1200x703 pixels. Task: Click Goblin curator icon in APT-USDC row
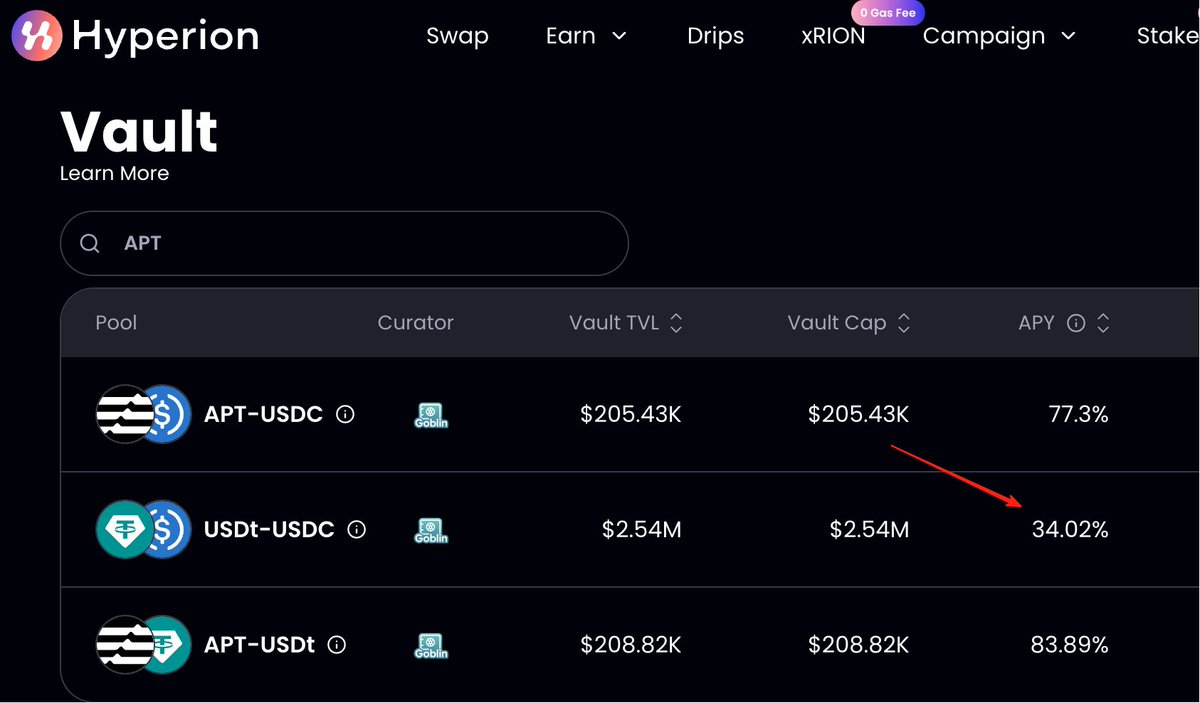pos(431,415)
